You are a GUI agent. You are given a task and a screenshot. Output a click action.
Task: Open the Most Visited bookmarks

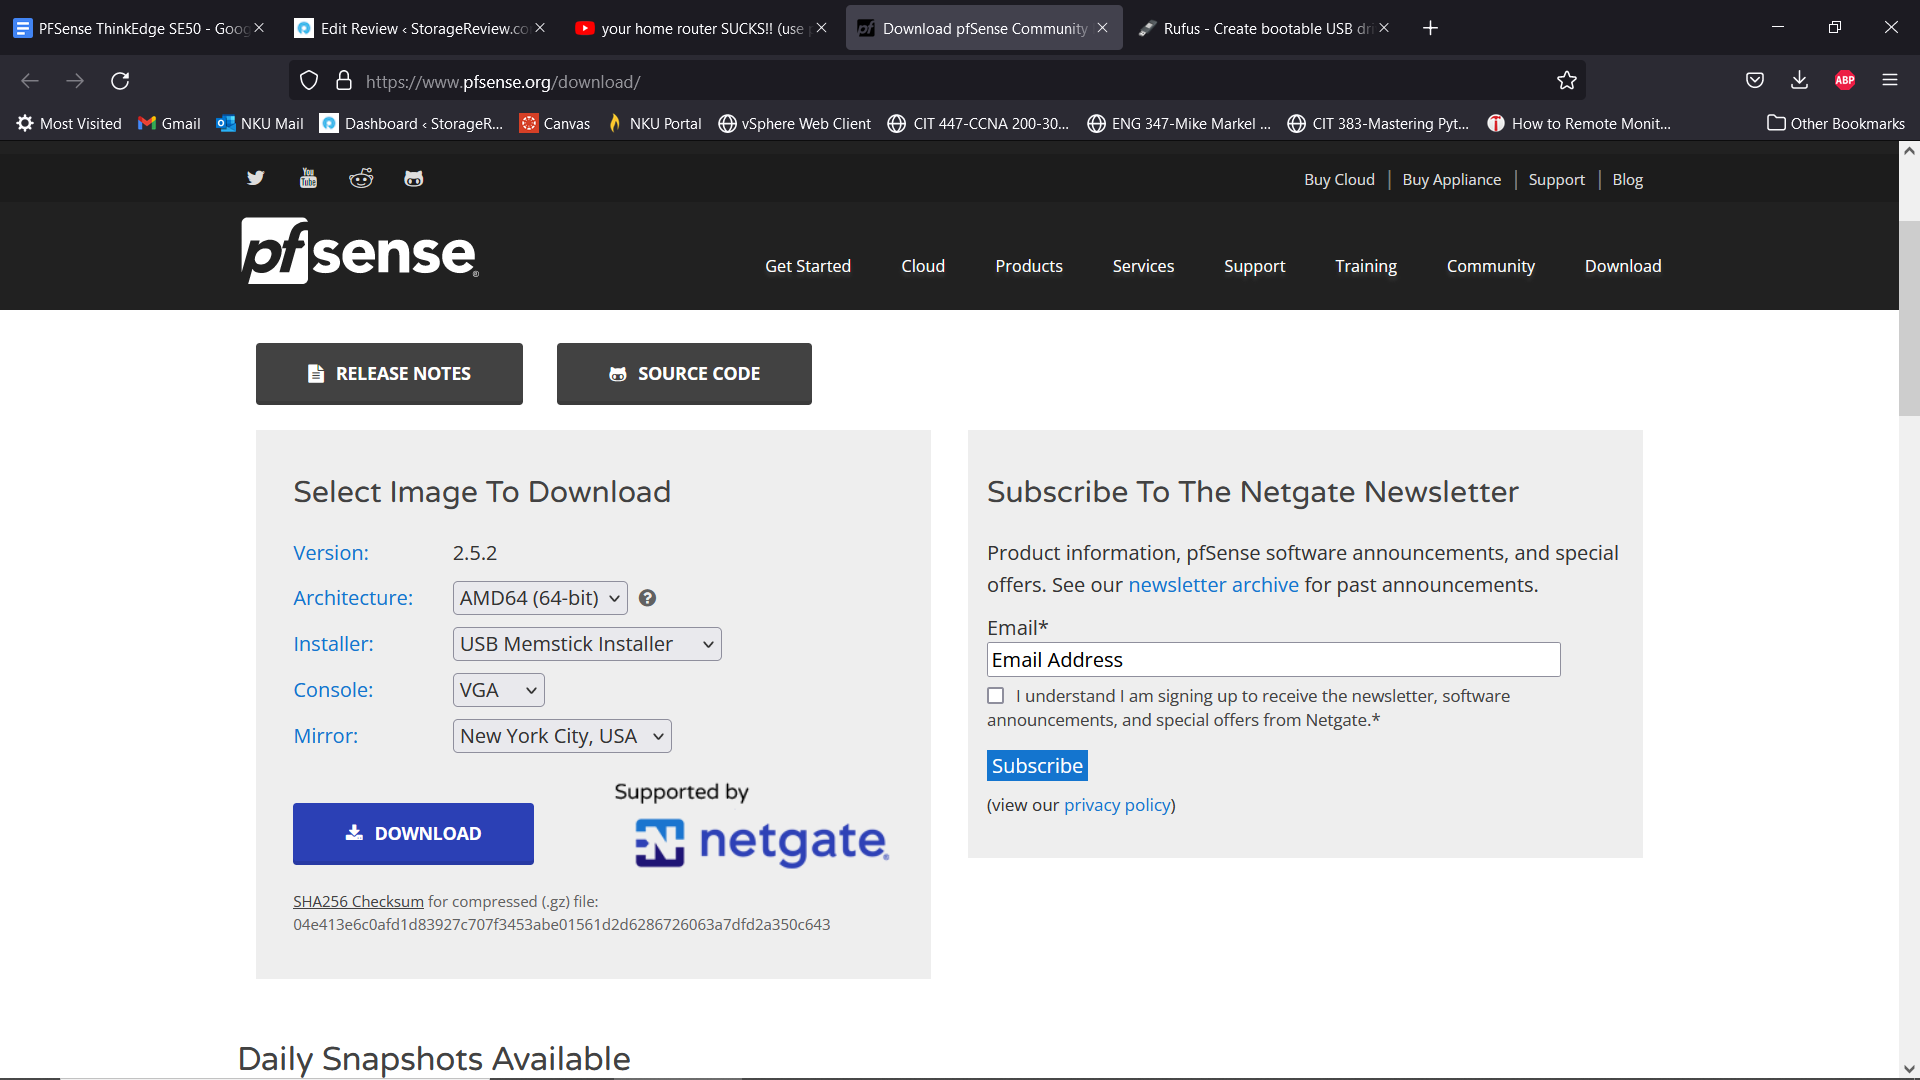(x=68, y=123)
